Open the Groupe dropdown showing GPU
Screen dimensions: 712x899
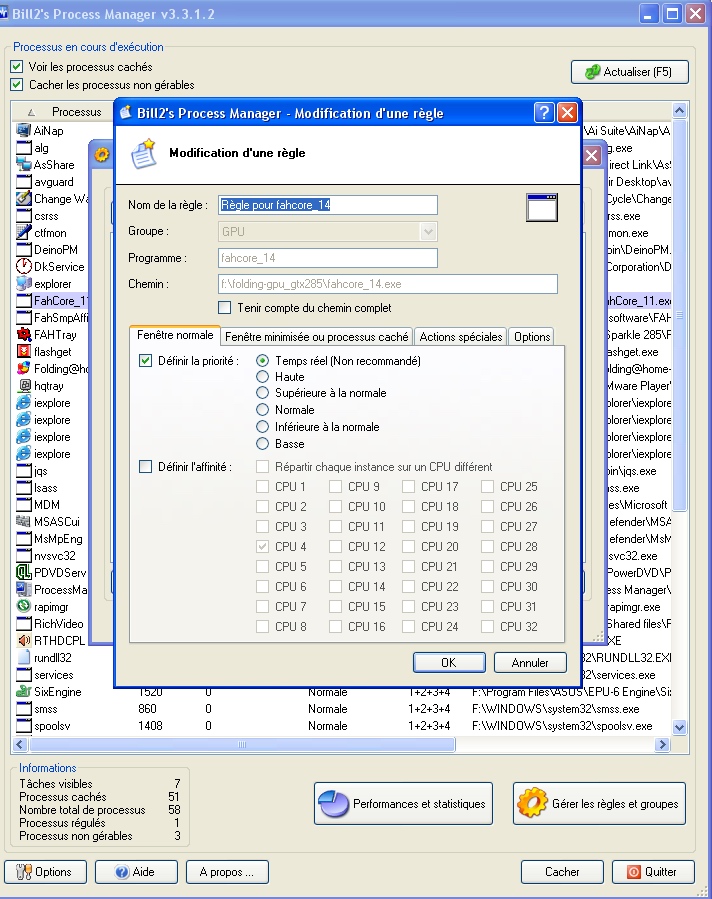point(428,231)
